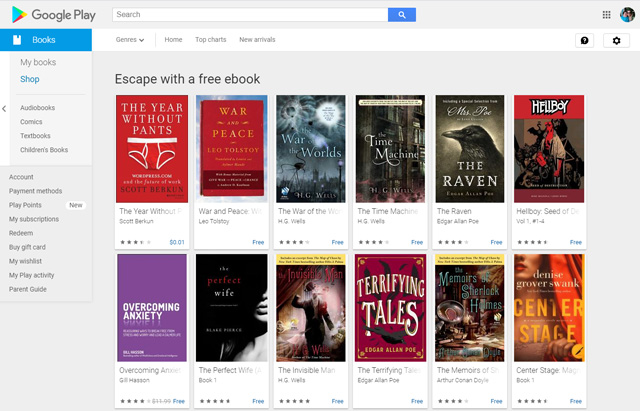Open the Hellboy comic cover
The width and height of the screenshot is (640, 411).
[549, 149]
